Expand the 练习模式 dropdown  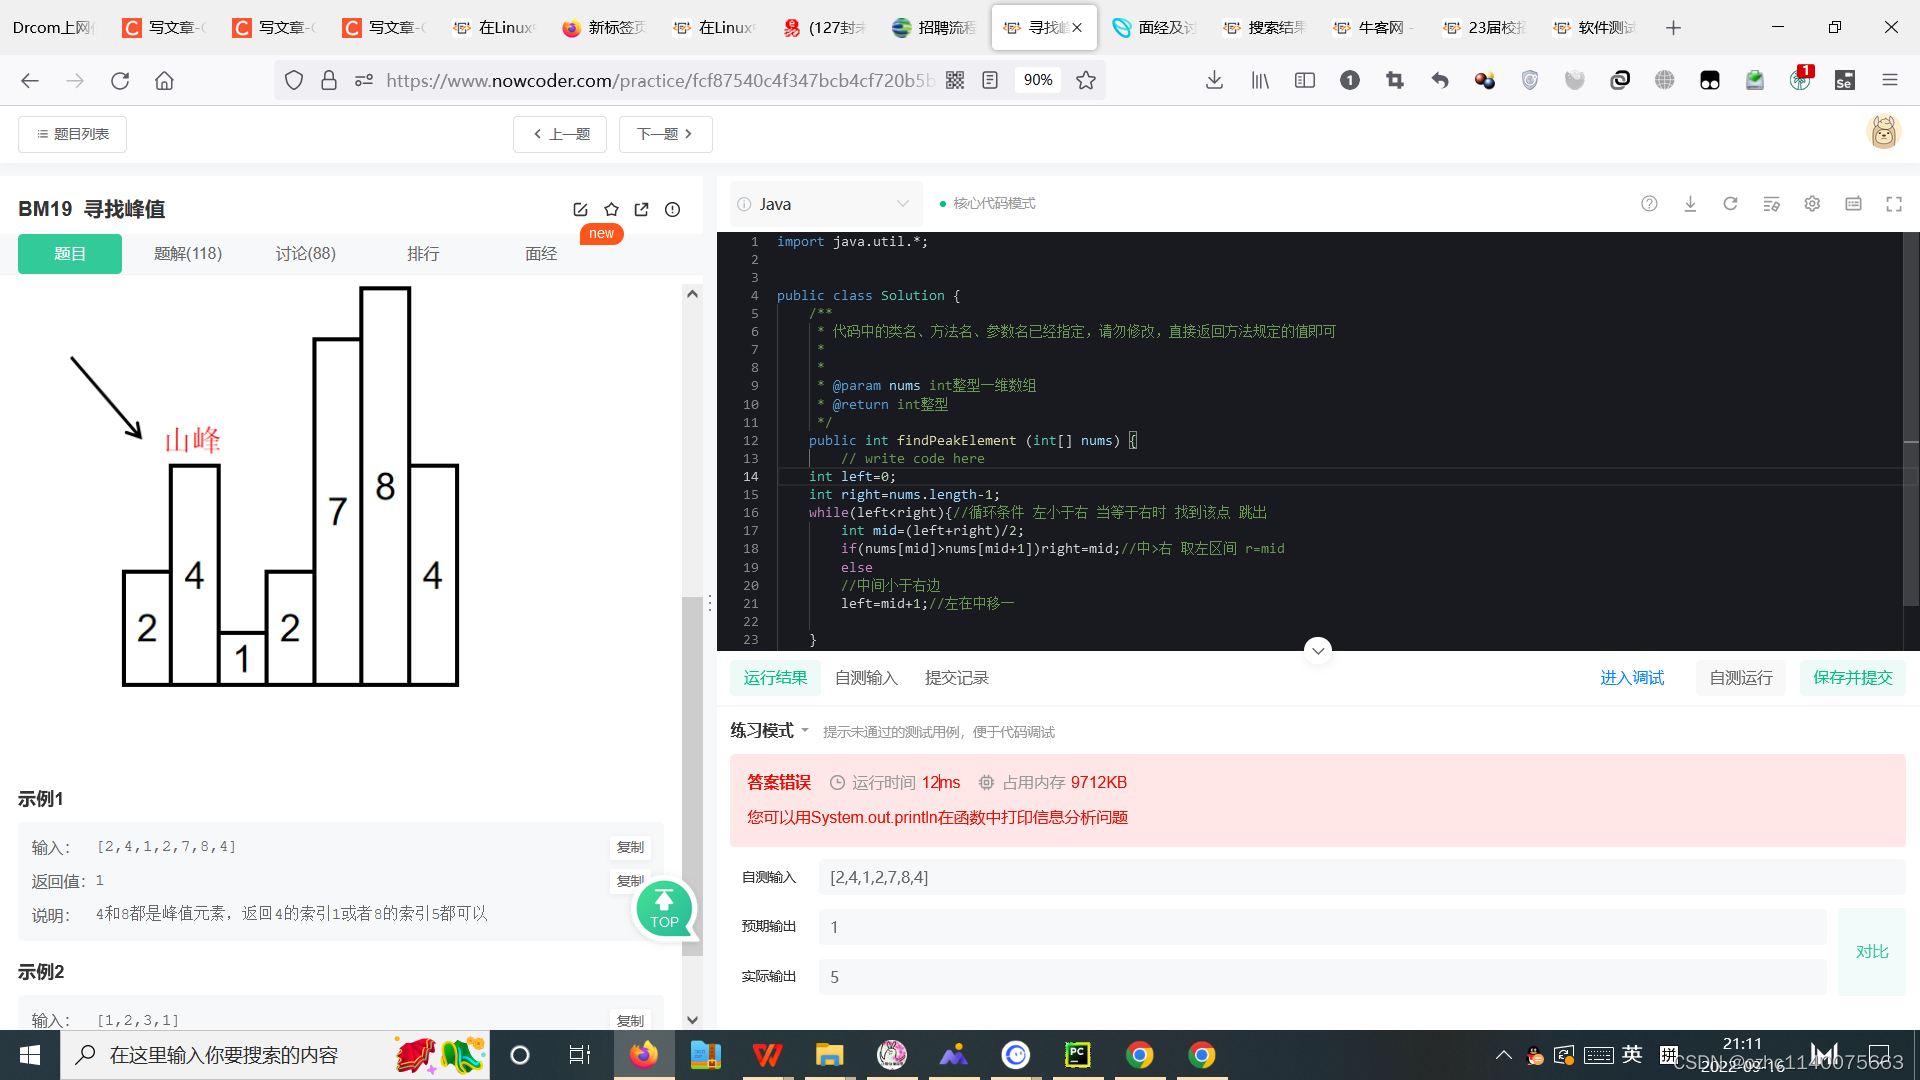pos(769,731)
